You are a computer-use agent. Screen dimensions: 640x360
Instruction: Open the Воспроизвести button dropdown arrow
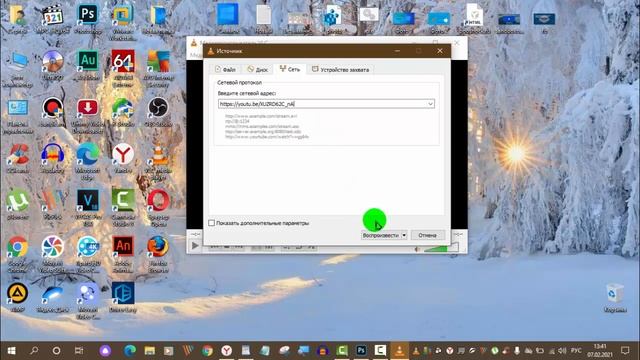point(404,235)
